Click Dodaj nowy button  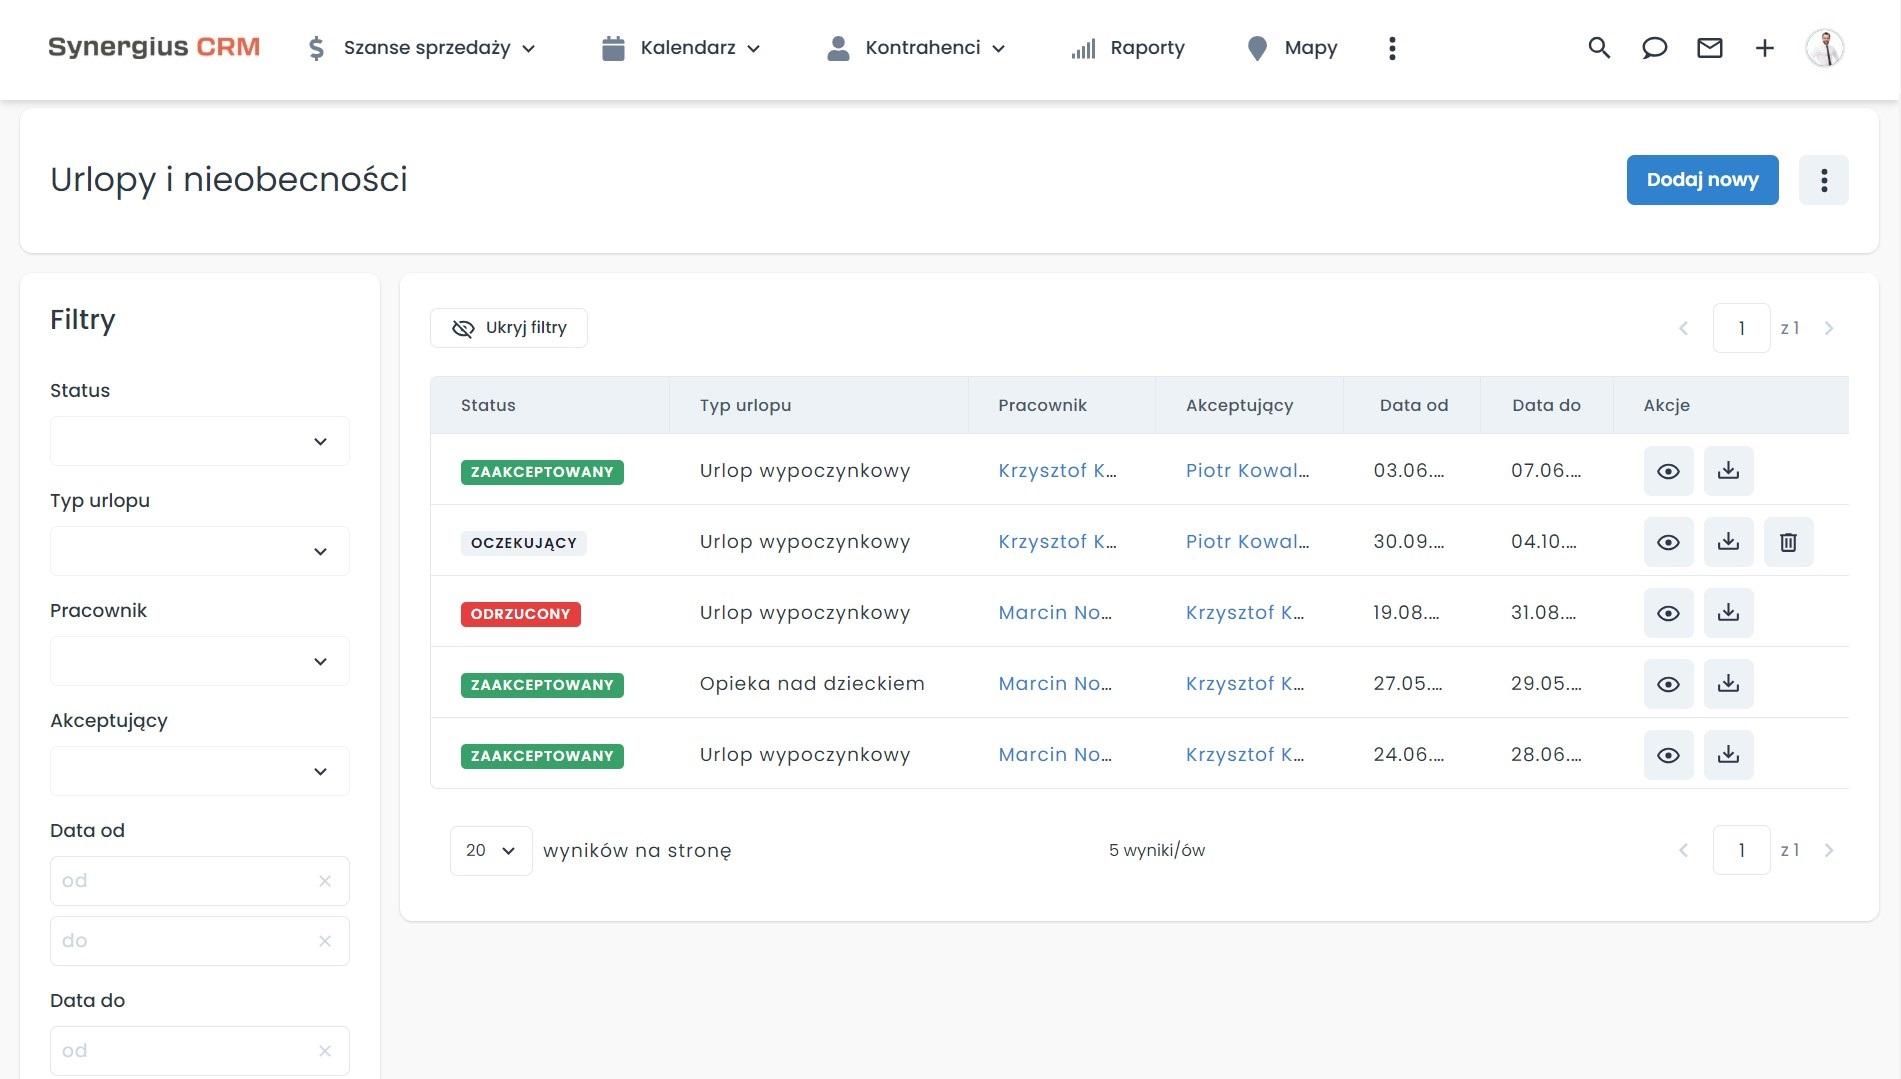point(1702,180)
